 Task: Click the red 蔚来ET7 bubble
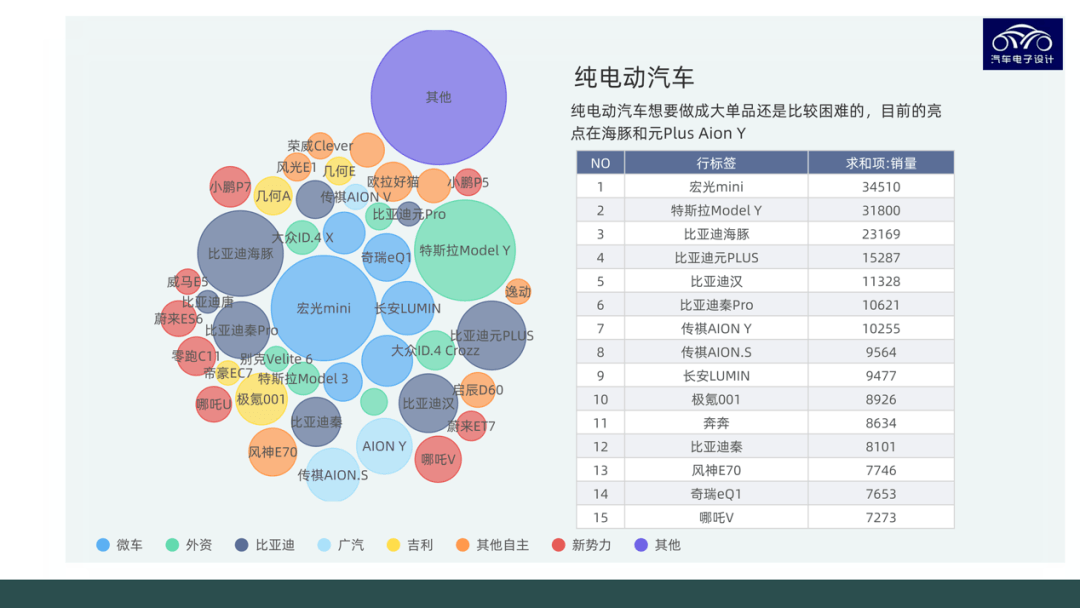coord(471,426)
